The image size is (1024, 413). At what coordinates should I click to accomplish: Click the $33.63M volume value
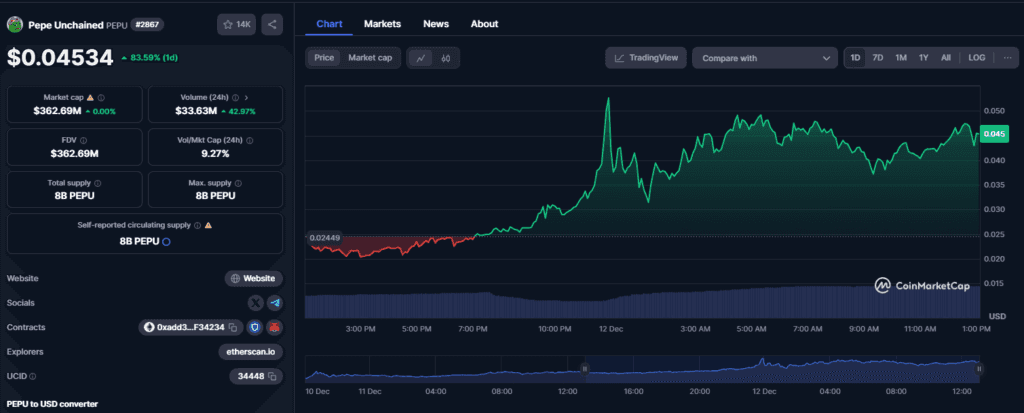[x=195, y=111]
